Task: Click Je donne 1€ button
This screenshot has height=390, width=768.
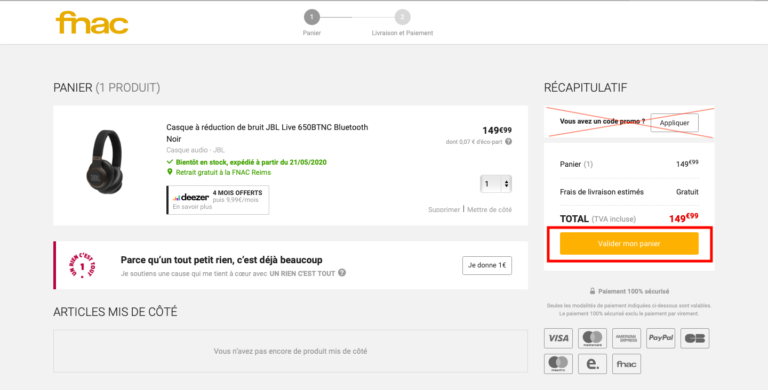Action: [x=487, y=265]
